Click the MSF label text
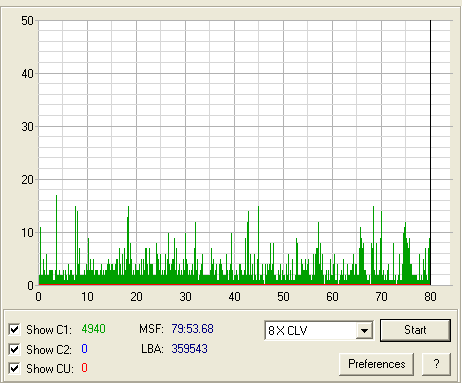 pyautogui.click(x=151, y=329)
